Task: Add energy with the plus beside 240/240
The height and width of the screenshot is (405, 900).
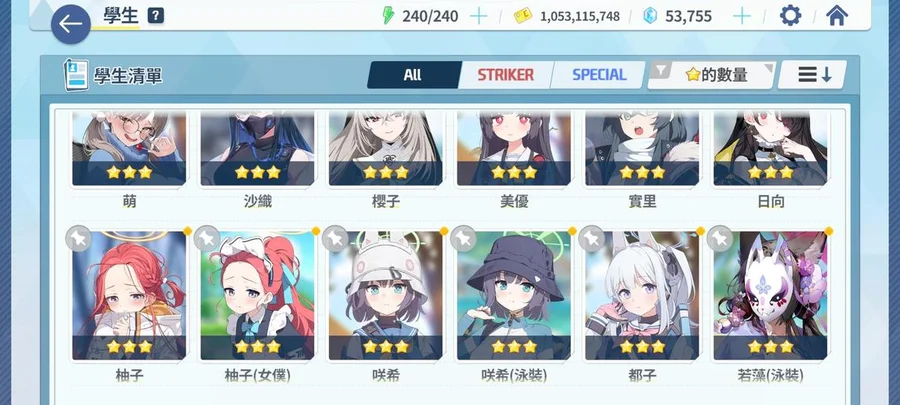Action: coord(478,16)
